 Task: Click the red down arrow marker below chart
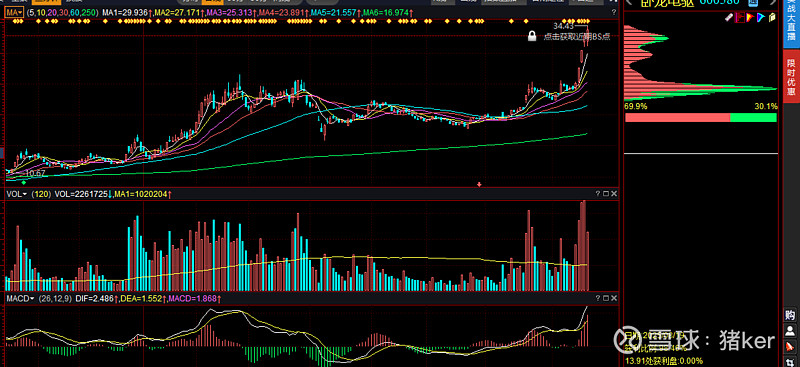click(x=479, y=184)
